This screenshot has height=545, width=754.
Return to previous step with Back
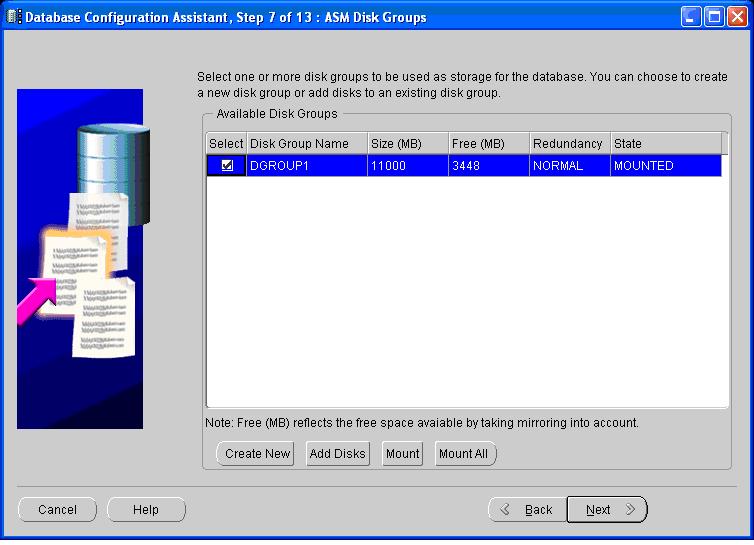pyautogui.click(x=527, y=510)
